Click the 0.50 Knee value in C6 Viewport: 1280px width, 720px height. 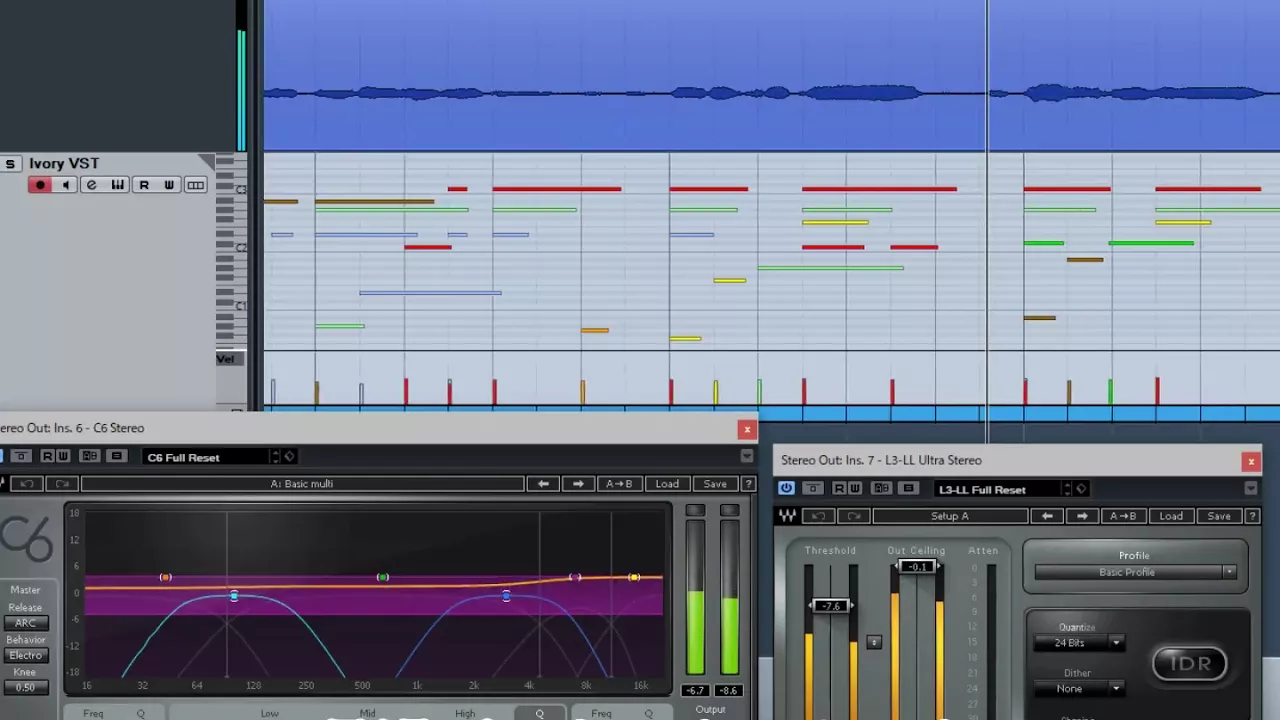[25, 687]
